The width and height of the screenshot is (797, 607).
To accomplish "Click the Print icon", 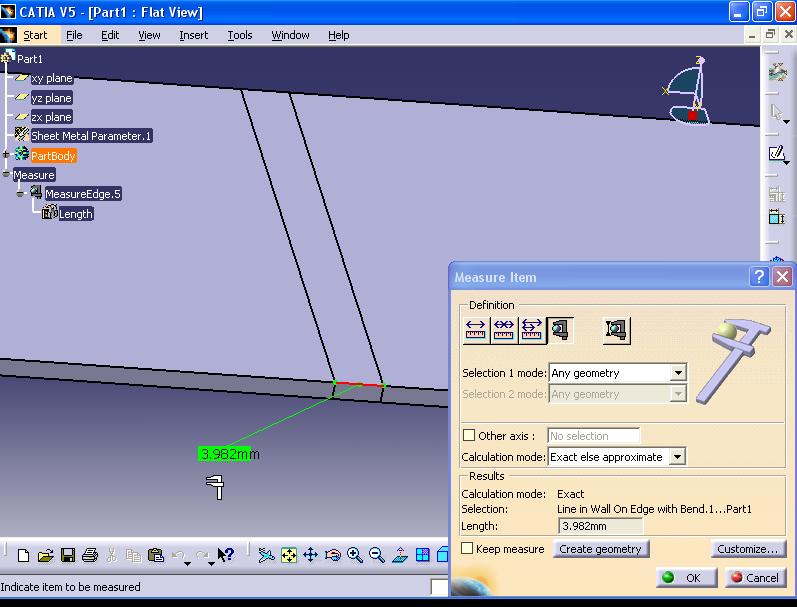I will pyautogui.click(x=90, y=555).
